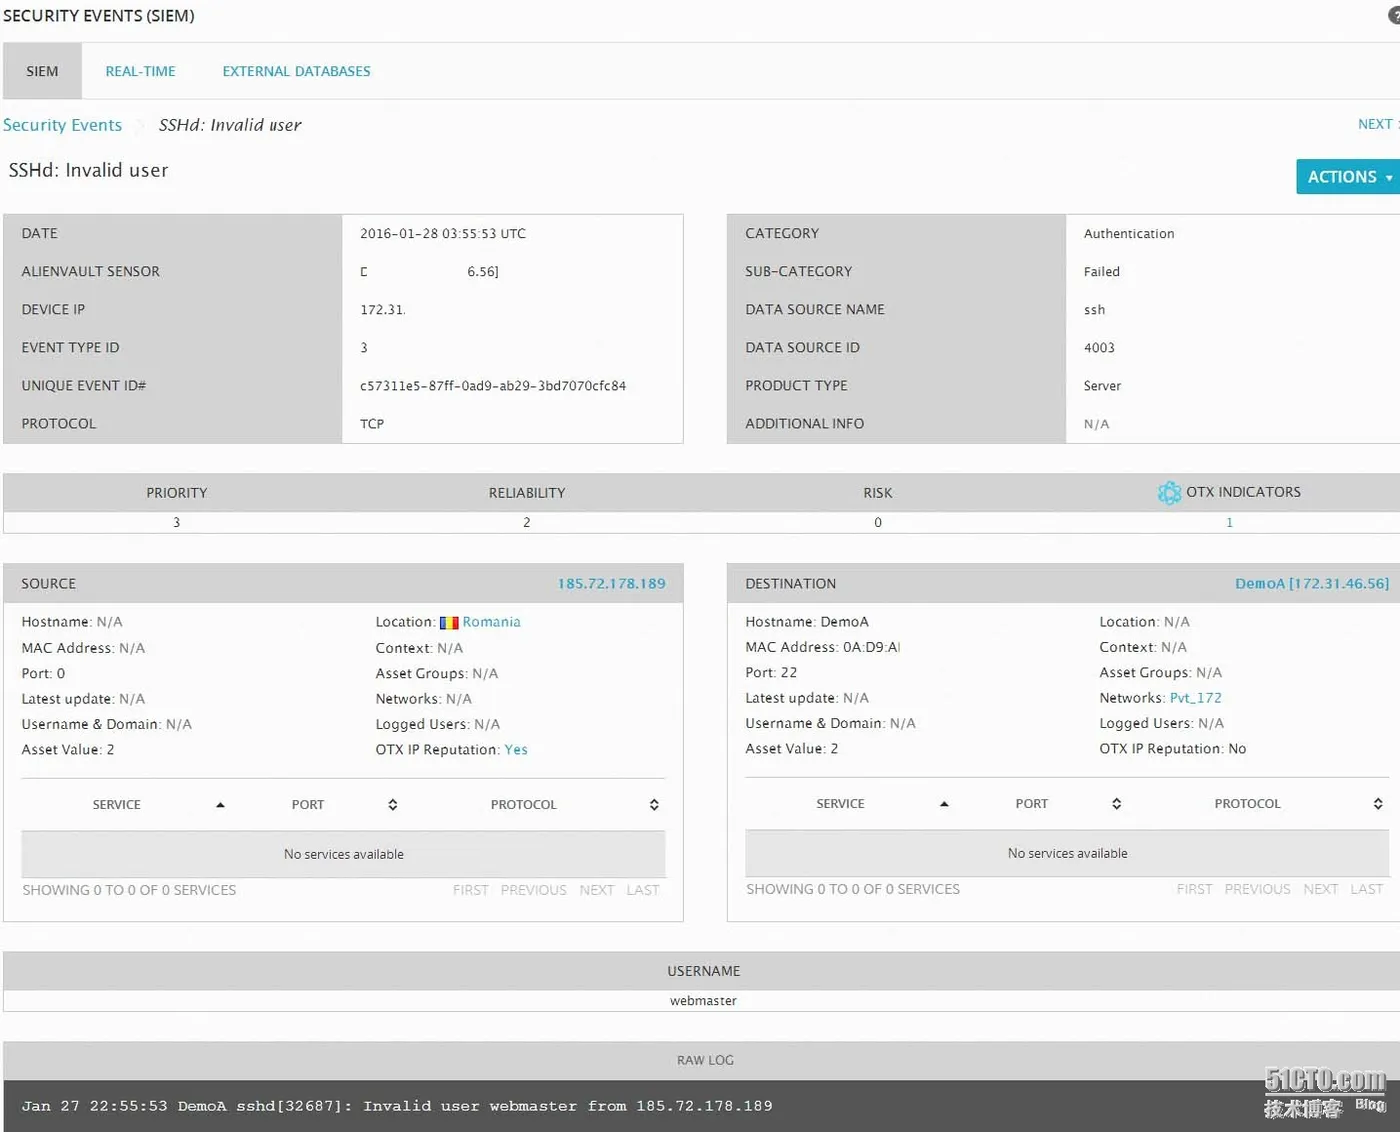The image size is (1400, 1132).
Task: Select the SIEM tab
Action: (42, 71)
